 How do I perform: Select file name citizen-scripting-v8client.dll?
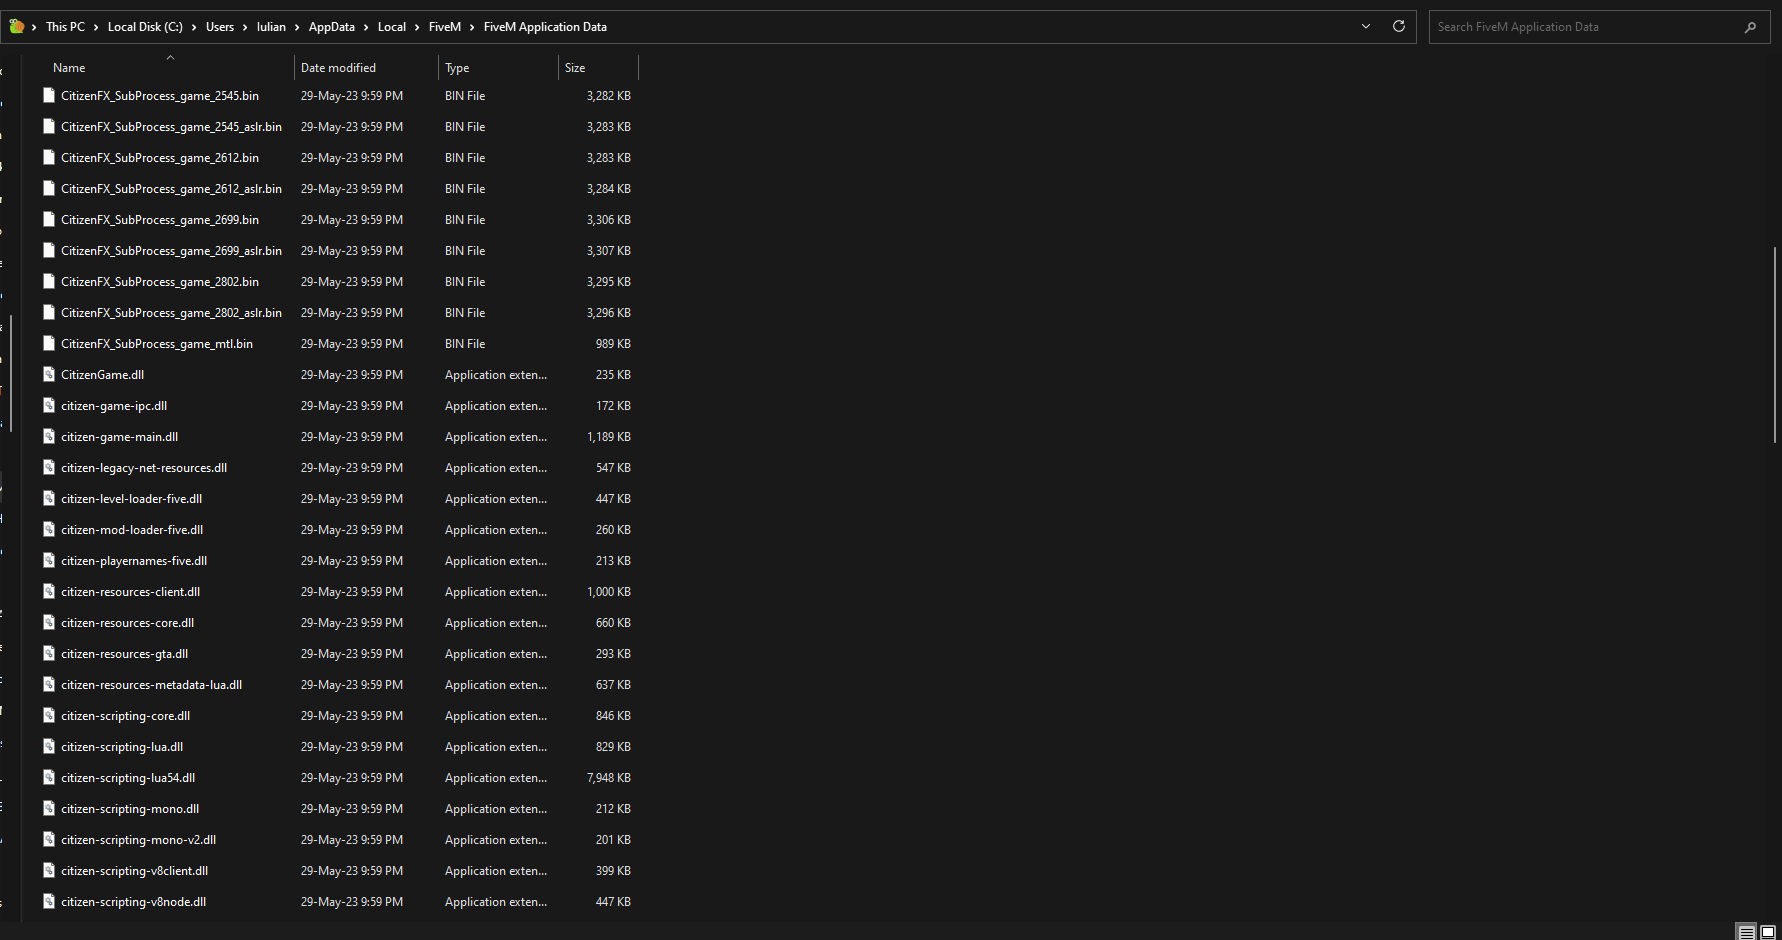tap(134, 871)
